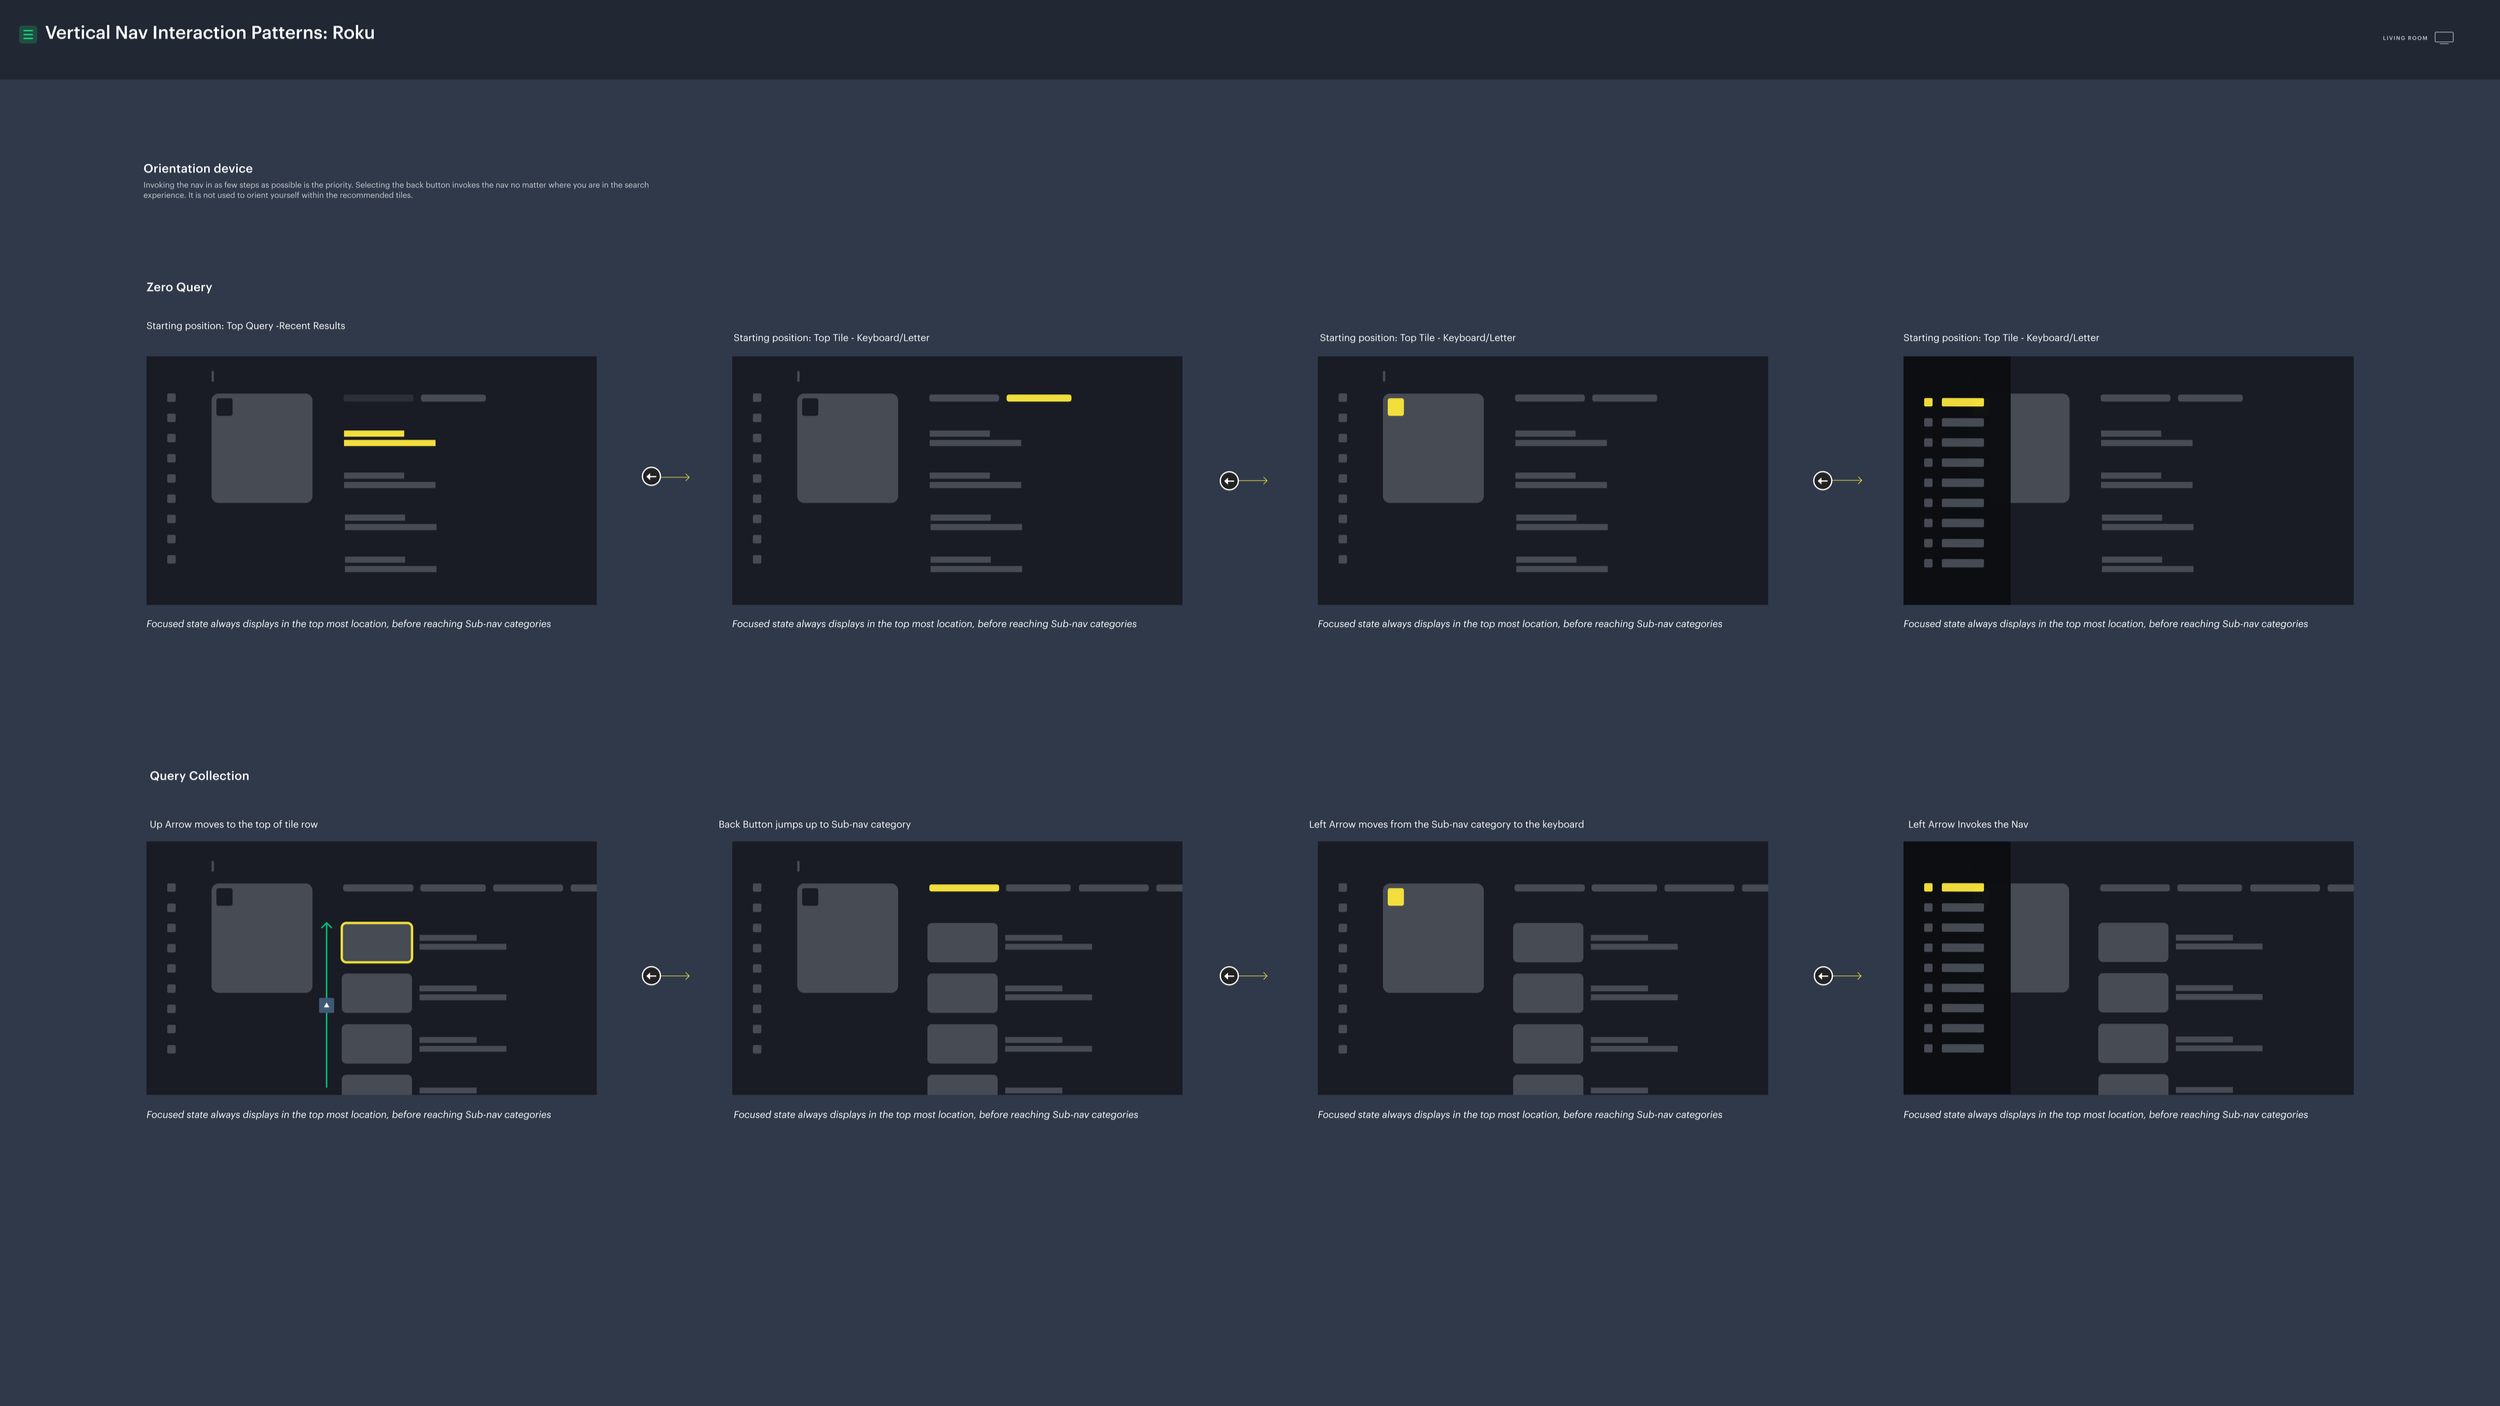Click the blue up-arrow marker on the green line
This screenshot has height=1406, width=2500.
tap(327, 1005)
